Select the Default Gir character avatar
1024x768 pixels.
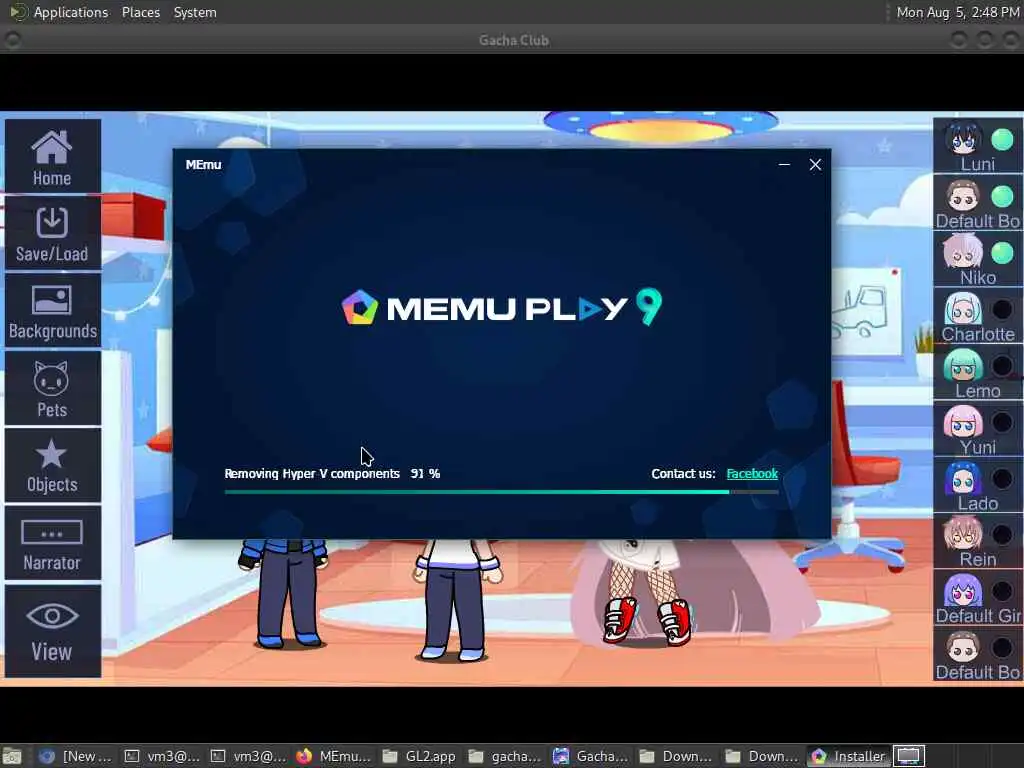pos(963,592)
